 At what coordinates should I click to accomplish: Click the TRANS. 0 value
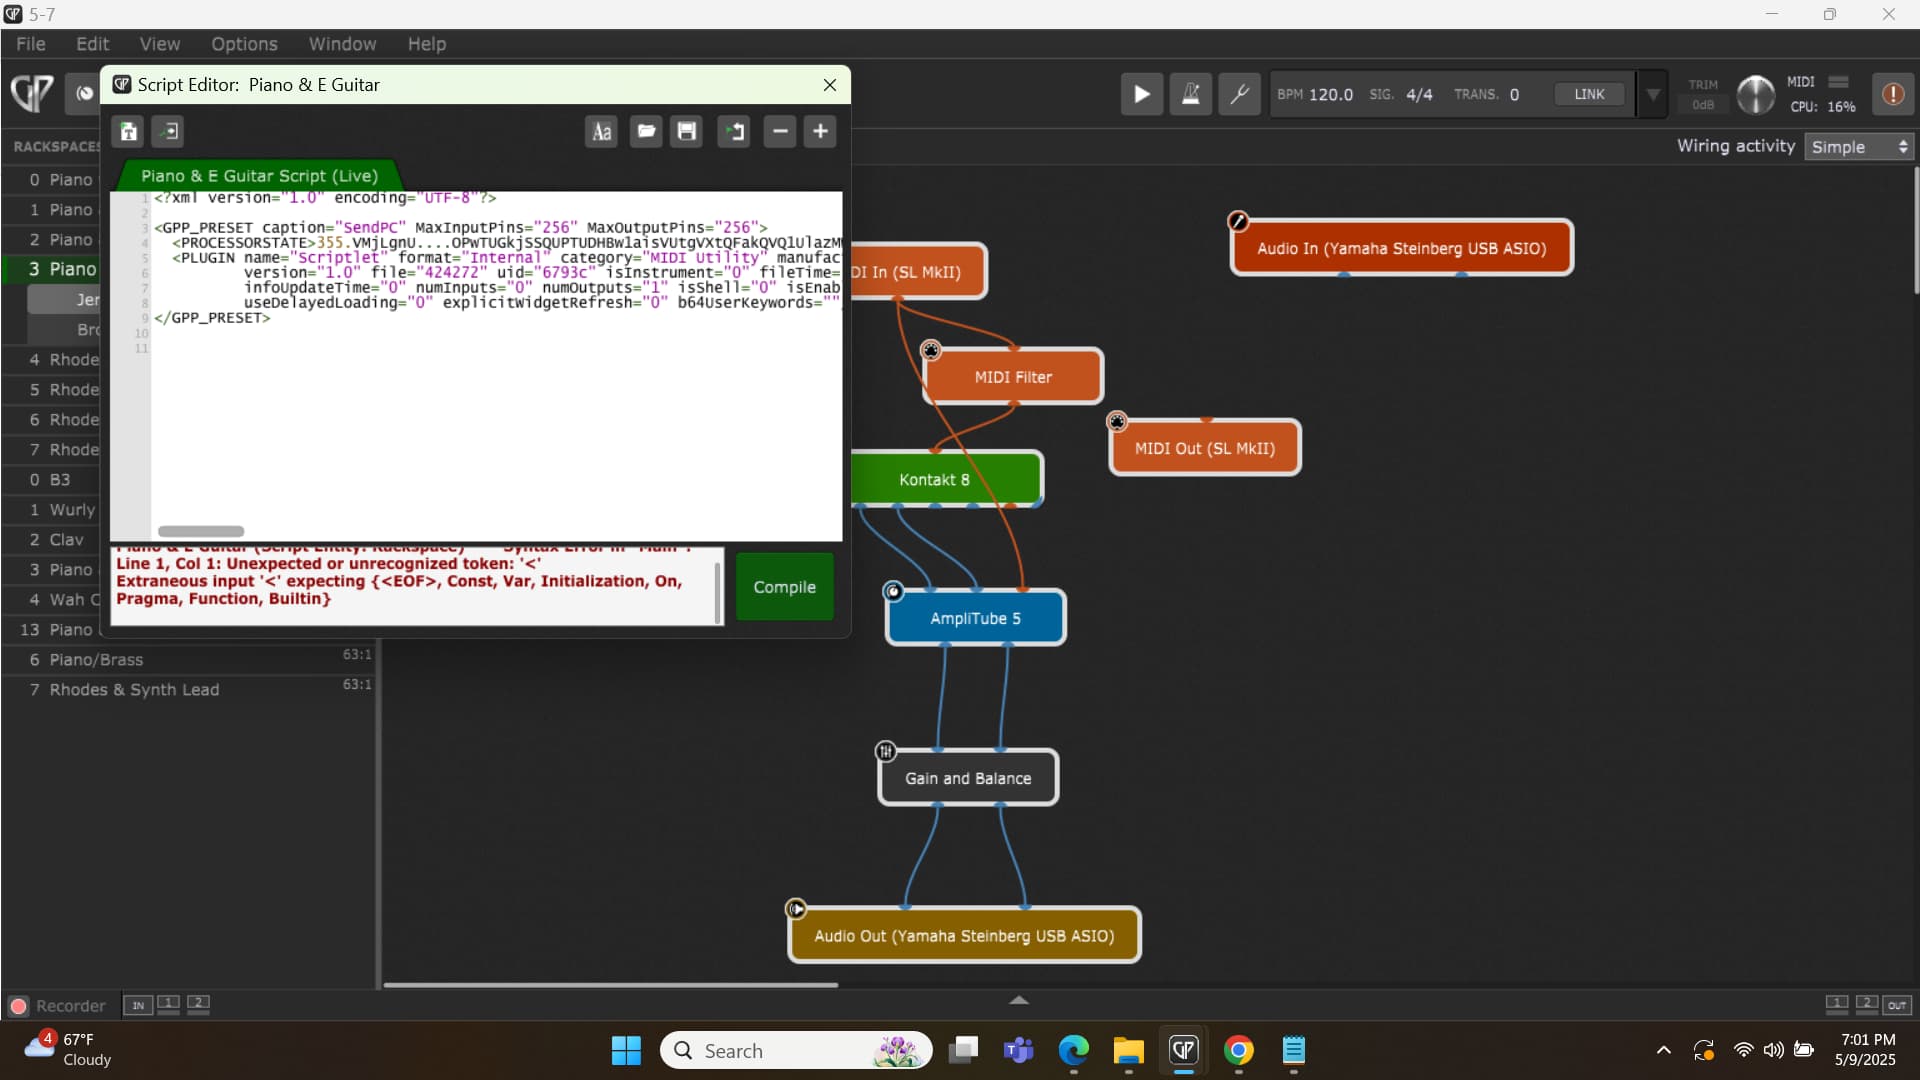(1514, 94)
